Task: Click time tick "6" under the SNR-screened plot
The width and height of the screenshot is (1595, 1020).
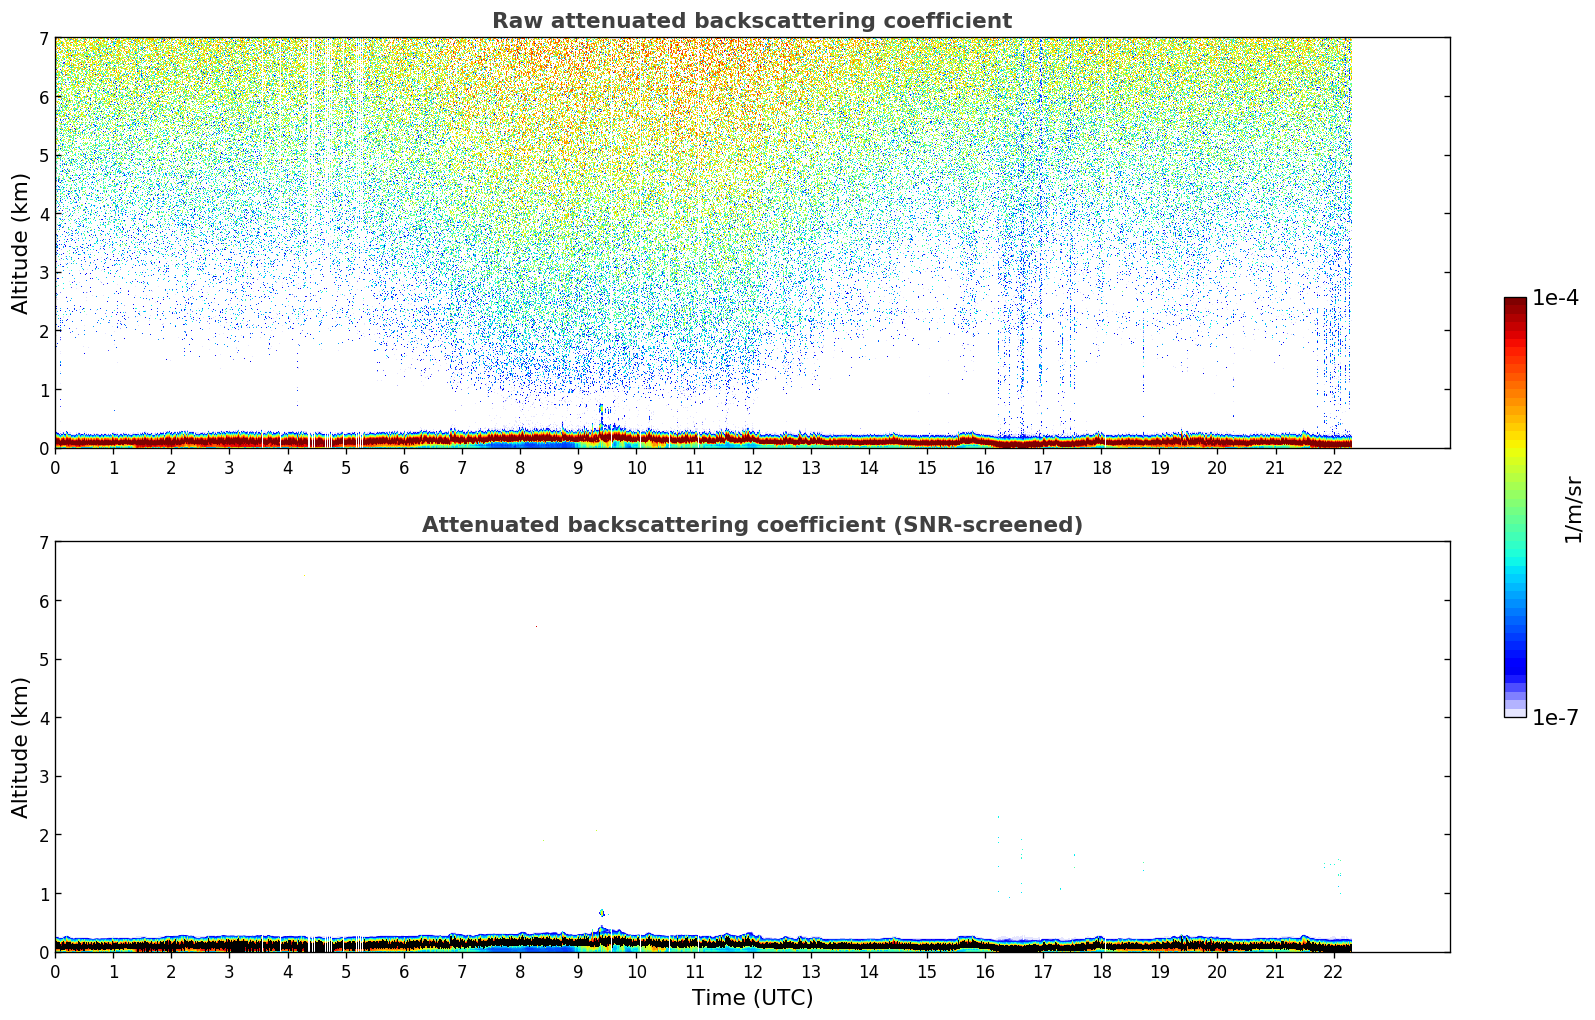Action: coord(404,972)
